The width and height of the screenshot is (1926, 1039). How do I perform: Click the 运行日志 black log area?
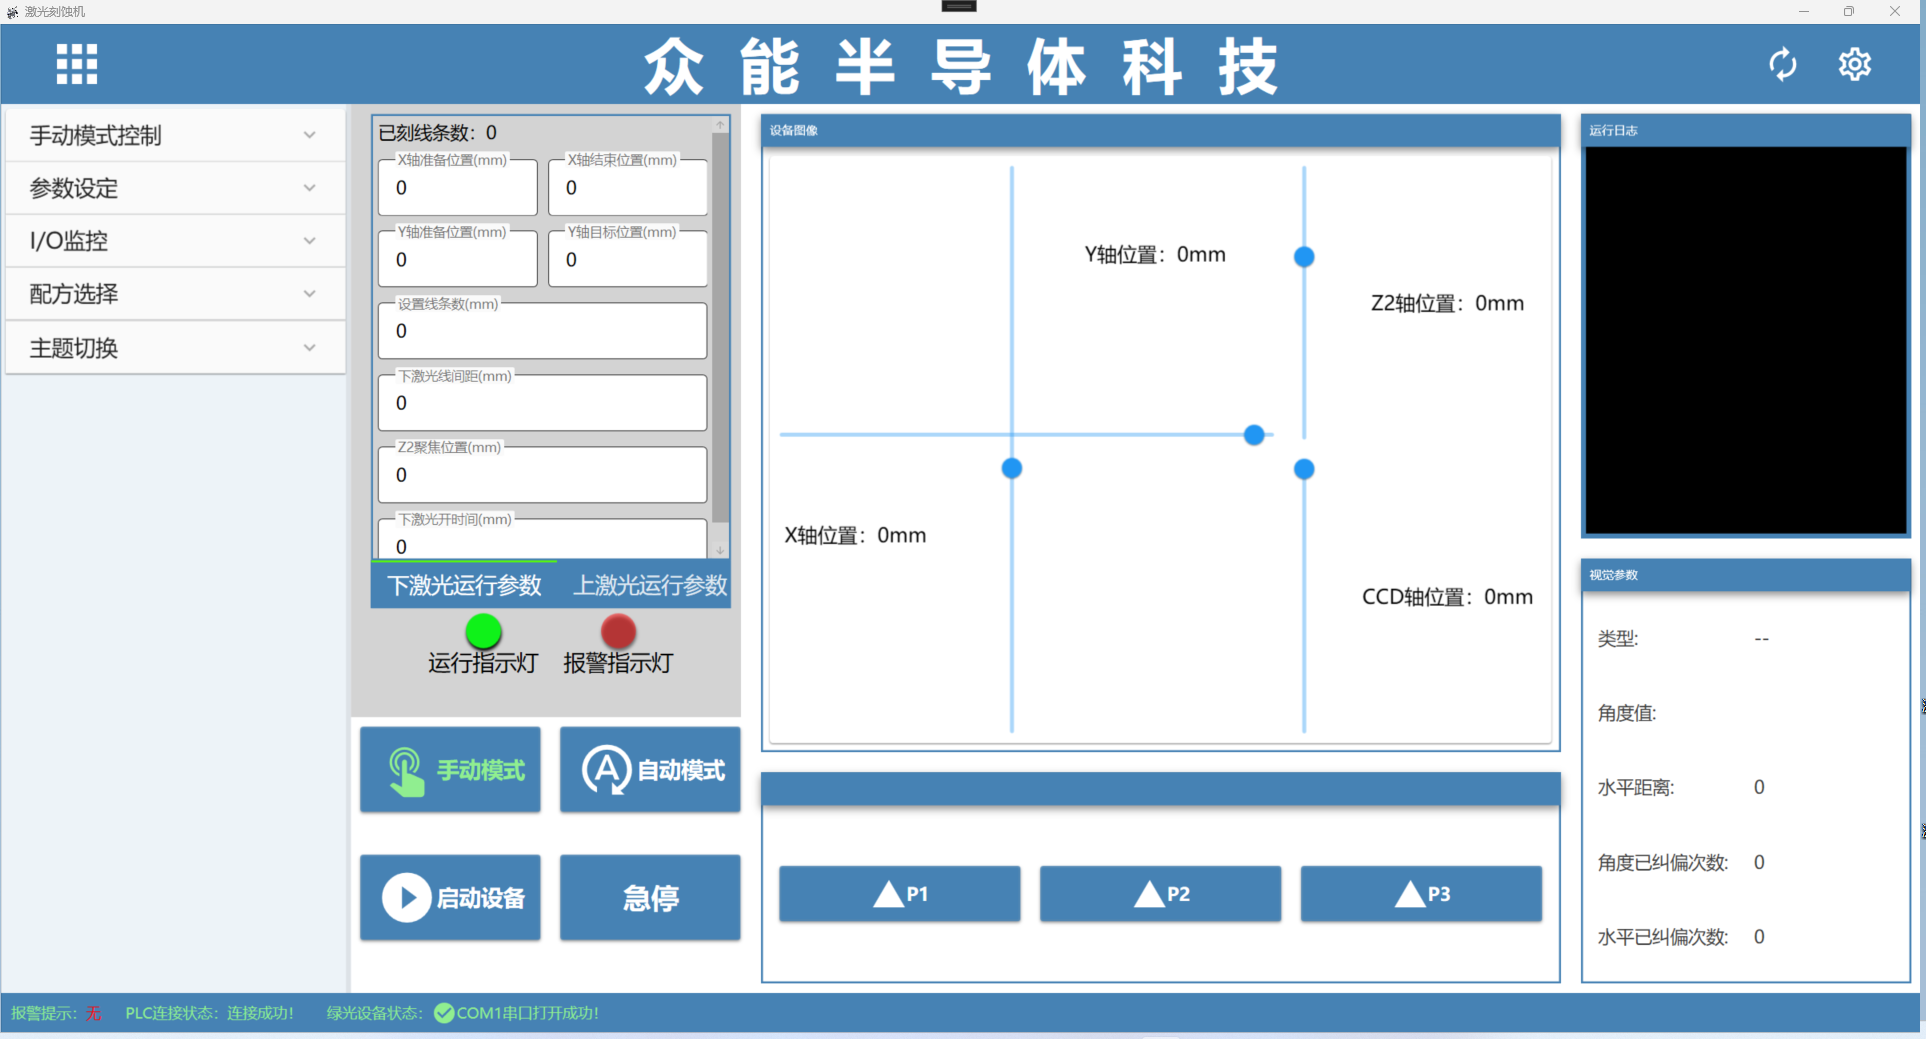(1746, 341)
